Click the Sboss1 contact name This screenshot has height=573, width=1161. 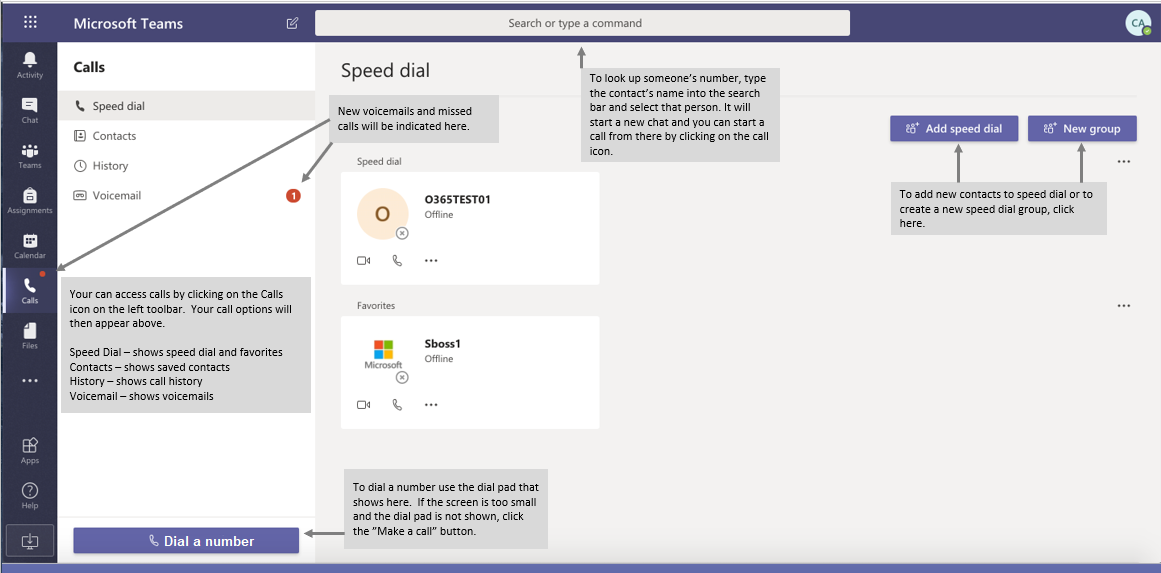click(x=443, y=344)
